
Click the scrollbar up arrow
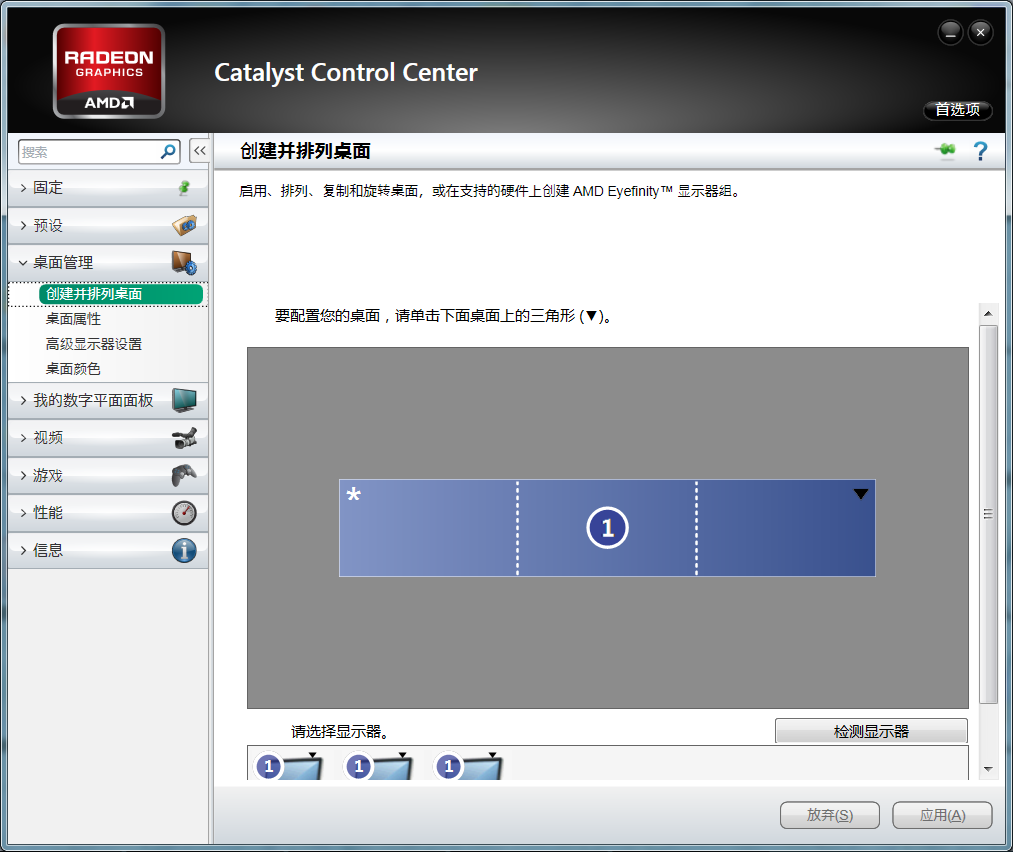point(988,313)
